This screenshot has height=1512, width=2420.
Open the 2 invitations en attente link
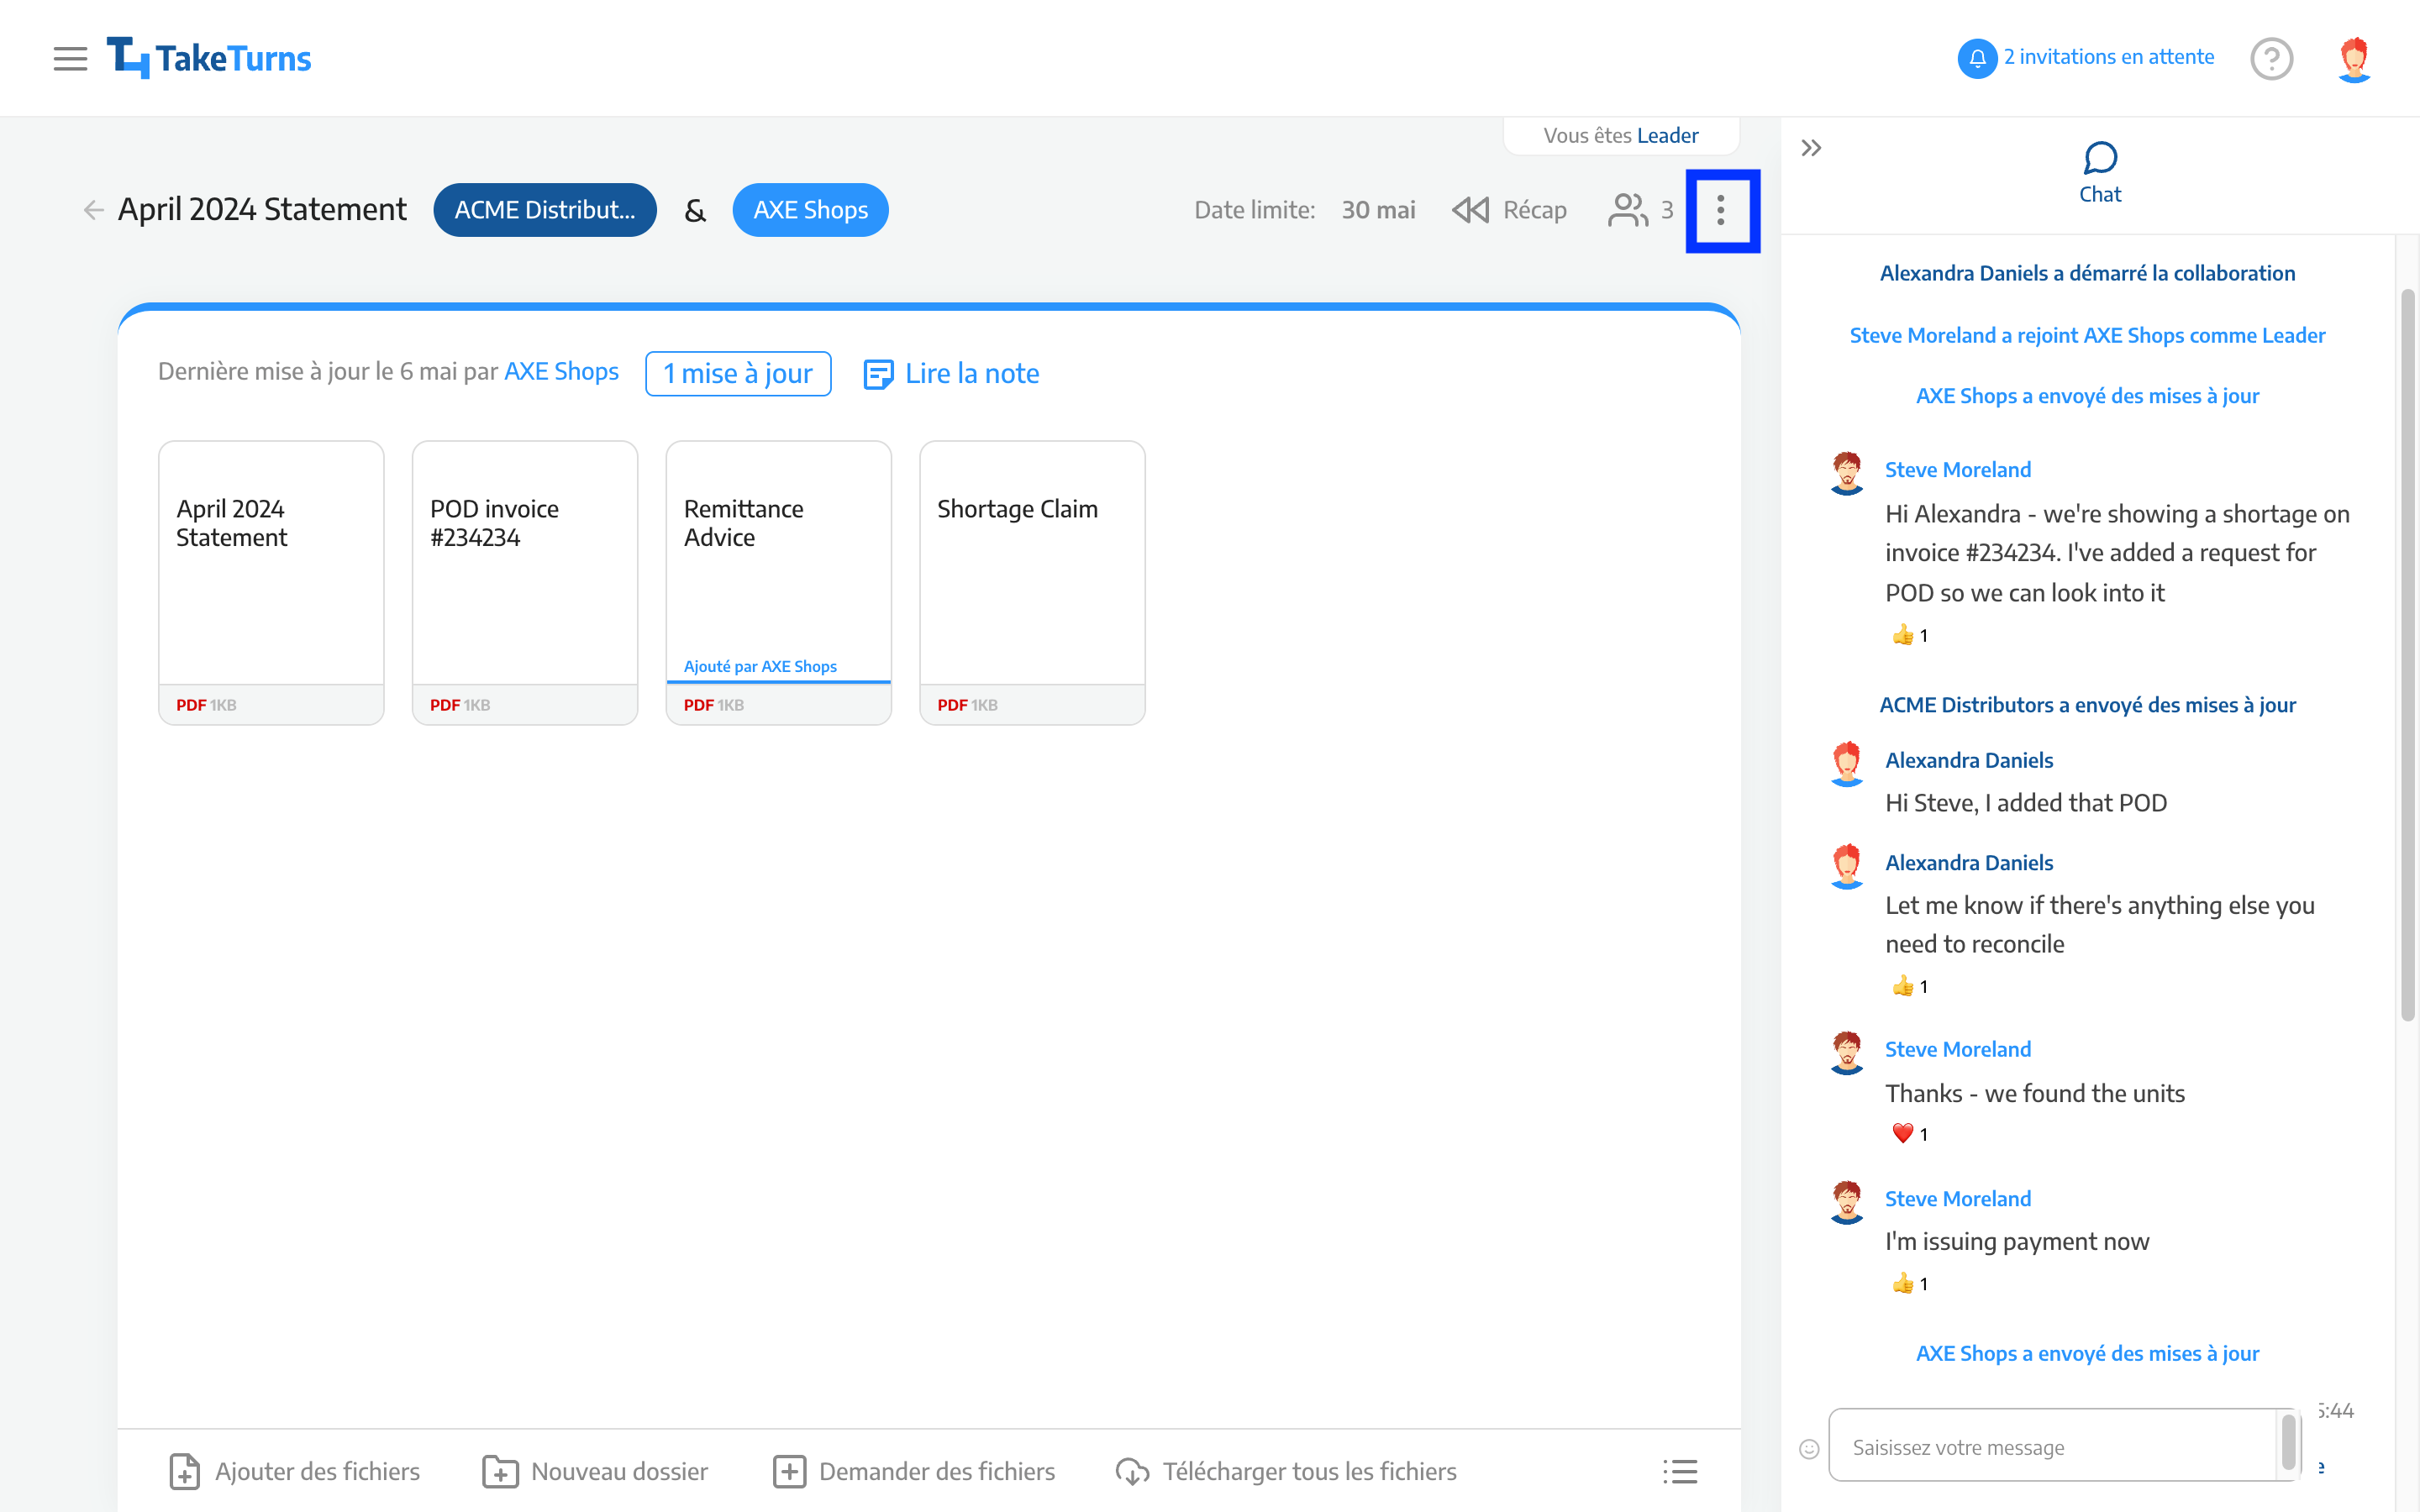[x=2108, y=57]
